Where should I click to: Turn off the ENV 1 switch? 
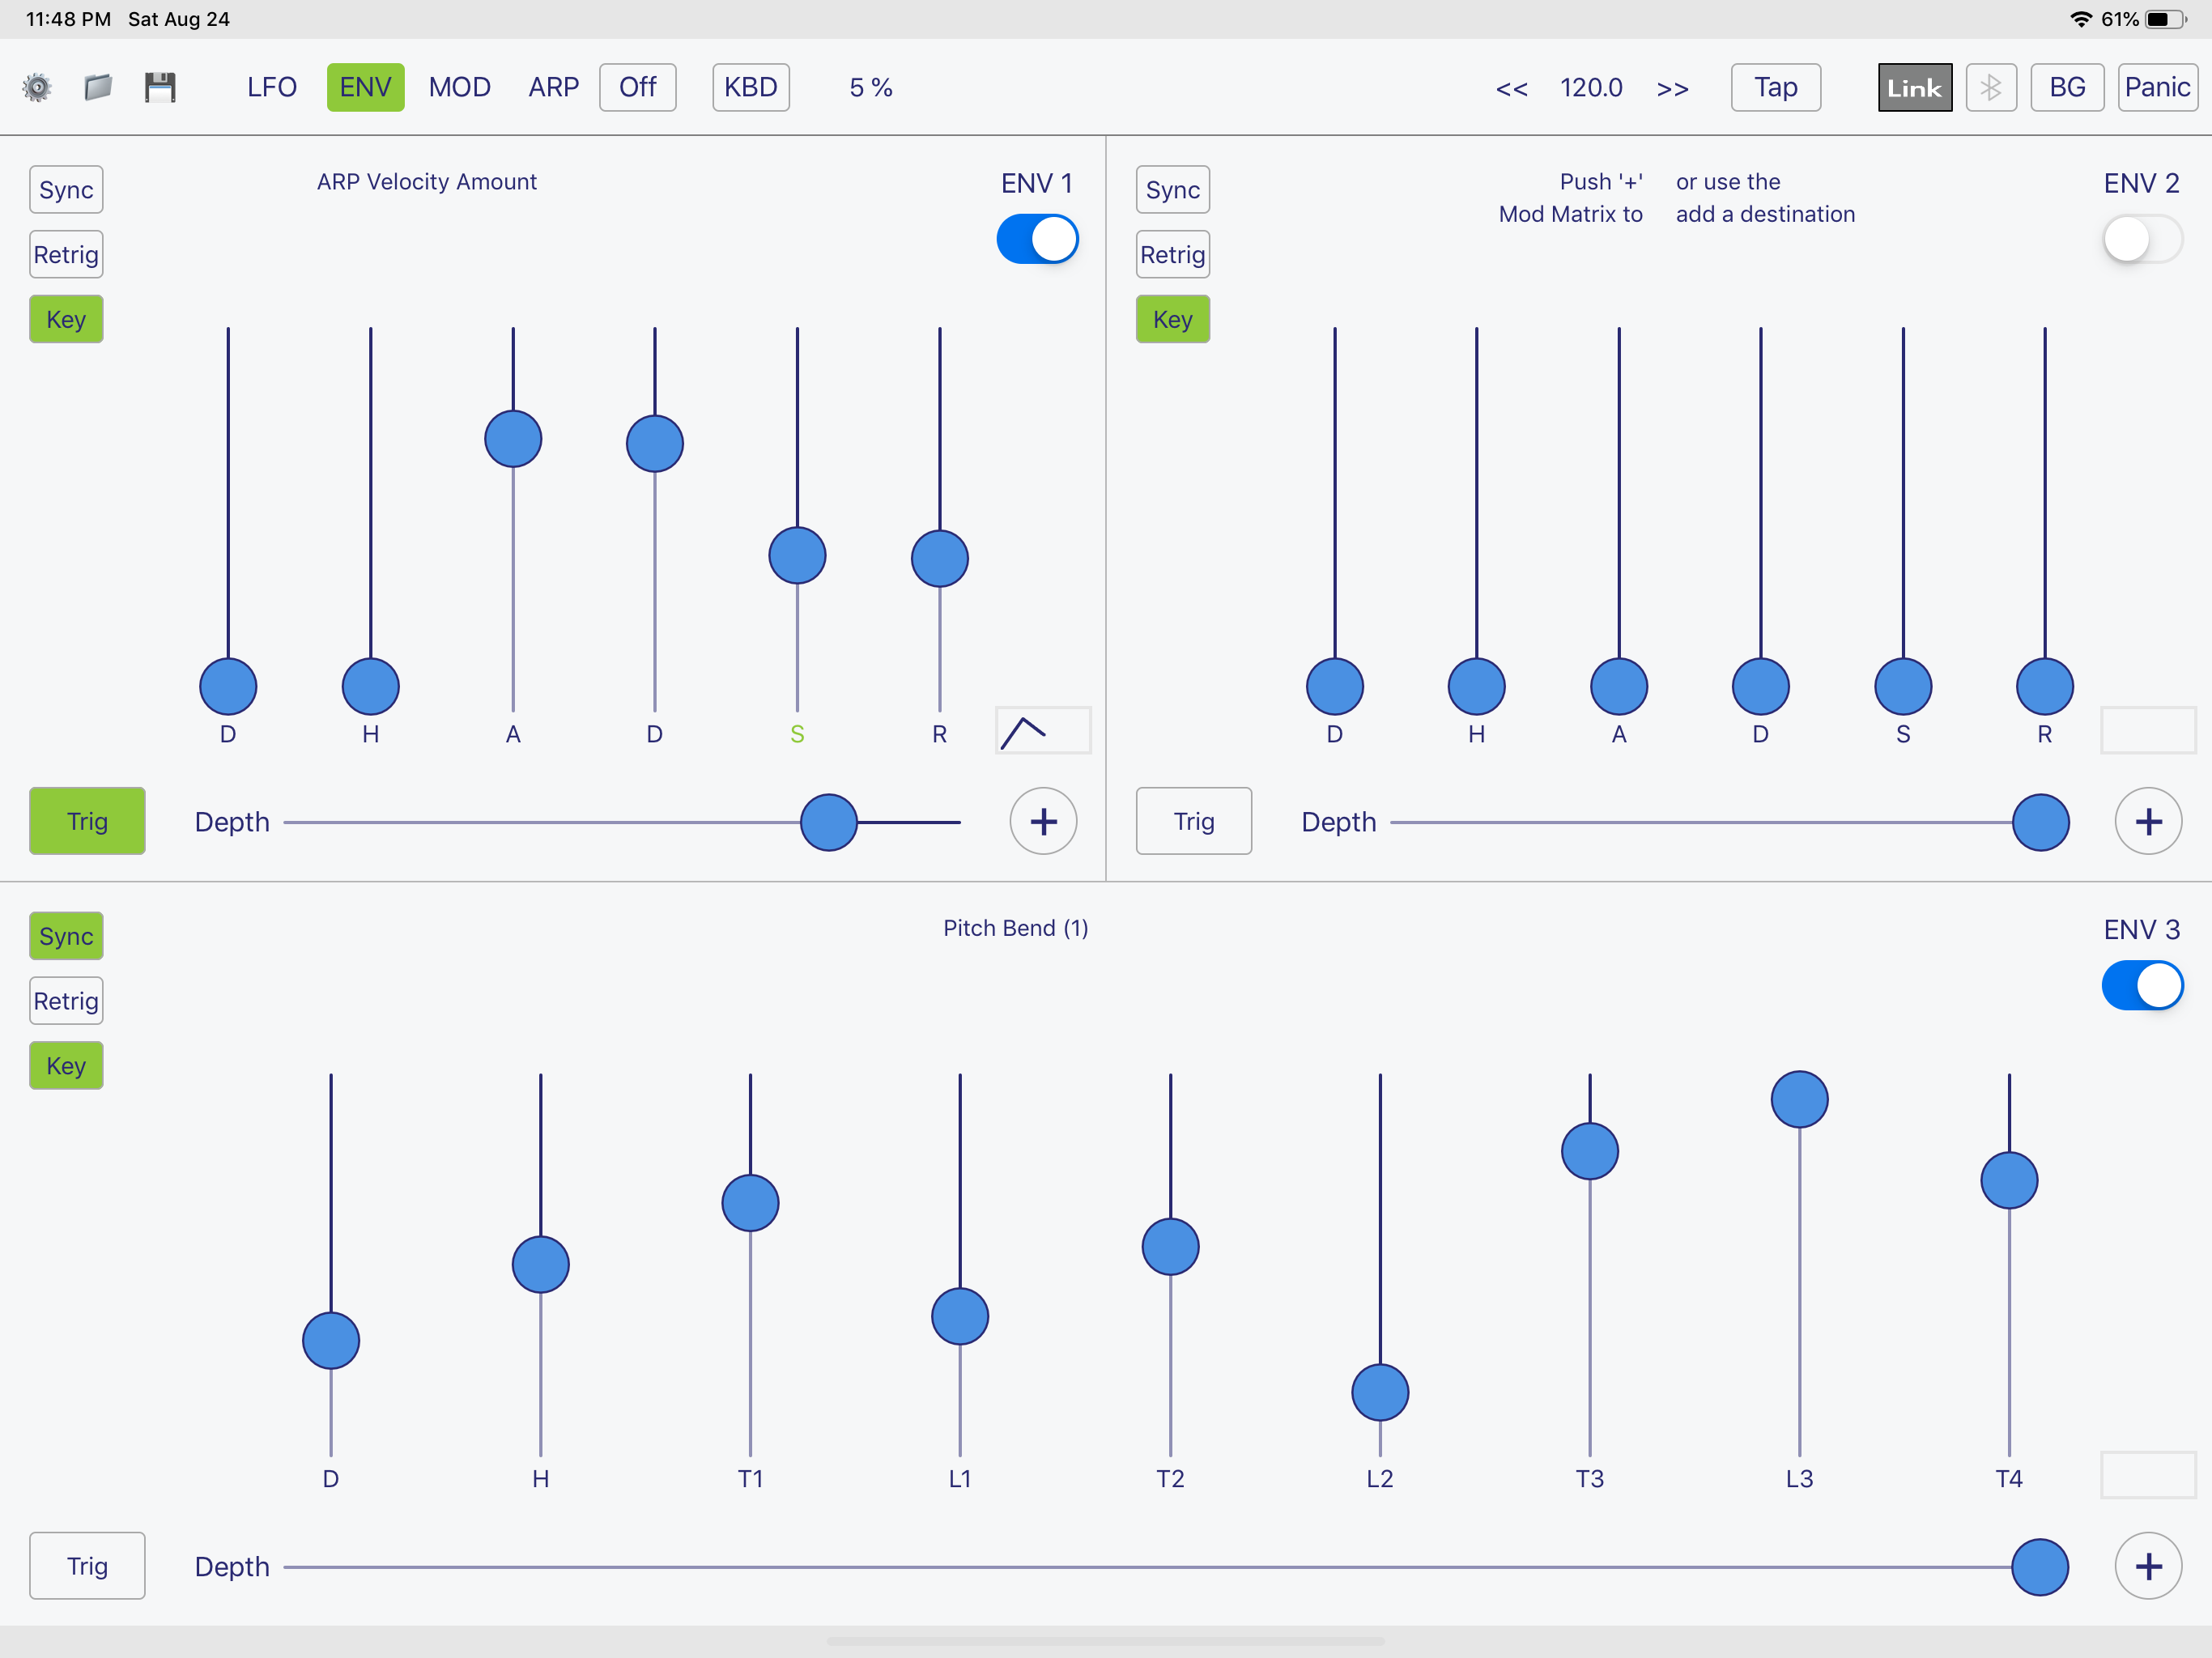click(1037, 239)
